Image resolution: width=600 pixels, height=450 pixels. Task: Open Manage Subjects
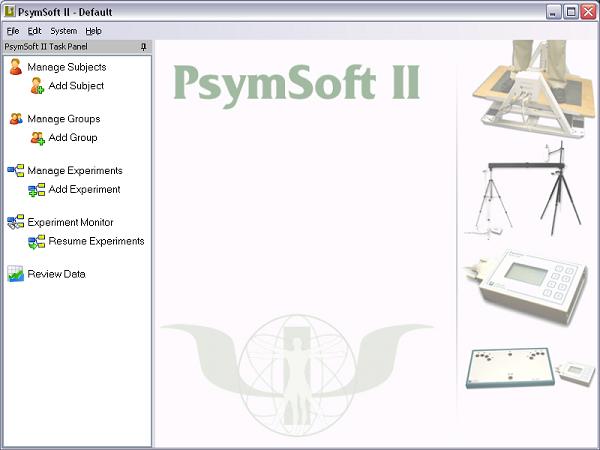click(x=67, y=67)
